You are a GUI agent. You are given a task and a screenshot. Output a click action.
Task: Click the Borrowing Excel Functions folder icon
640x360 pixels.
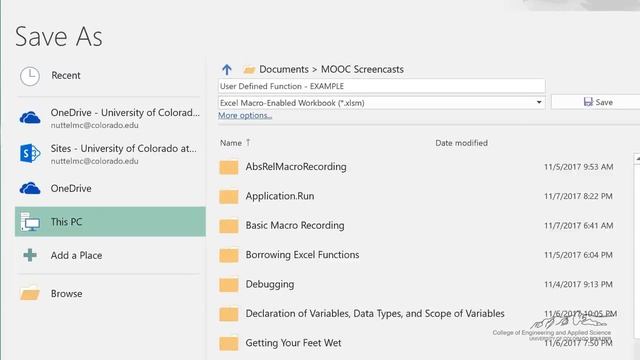229,255
